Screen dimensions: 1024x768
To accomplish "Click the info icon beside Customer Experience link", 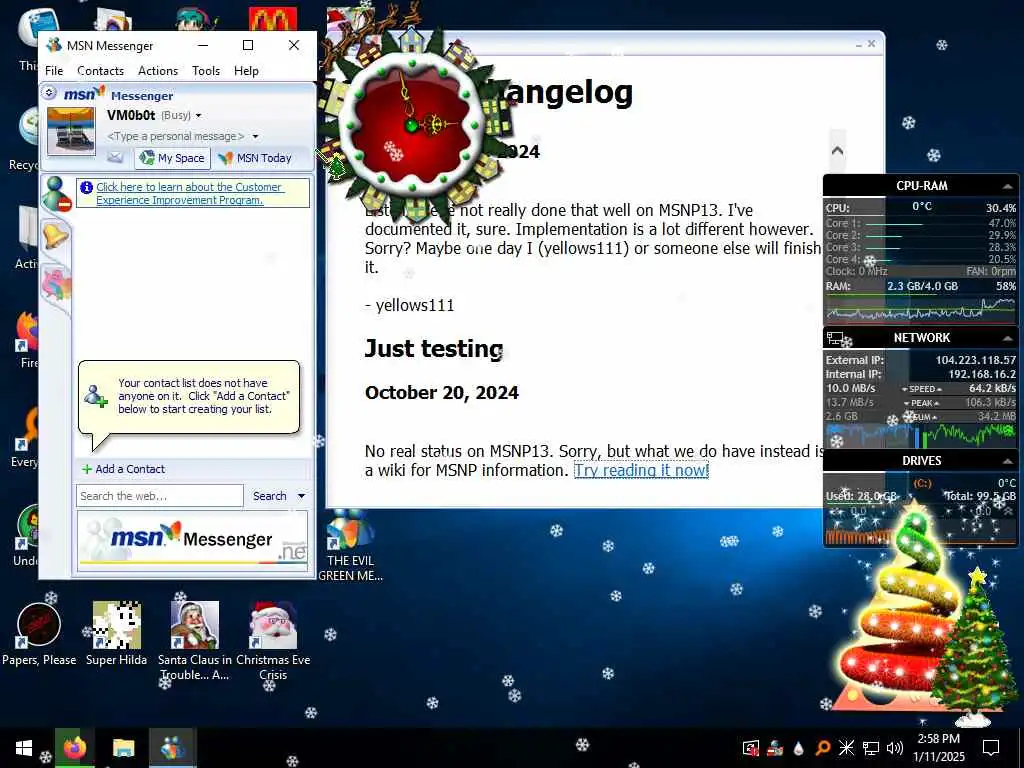I will pos(86,187).
